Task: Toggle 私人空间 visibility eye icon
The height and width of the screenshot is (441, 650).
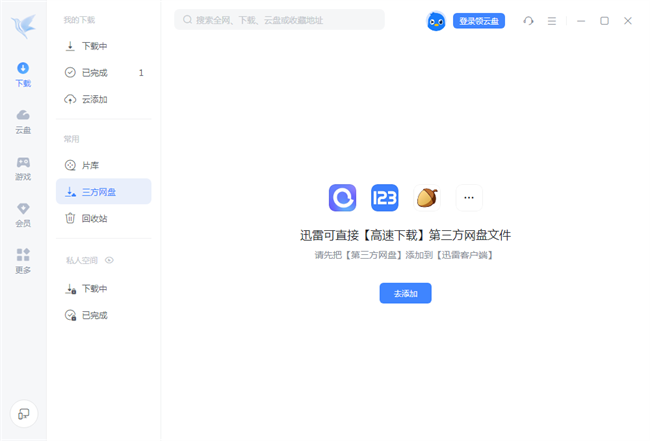Action: coord(110,260)
